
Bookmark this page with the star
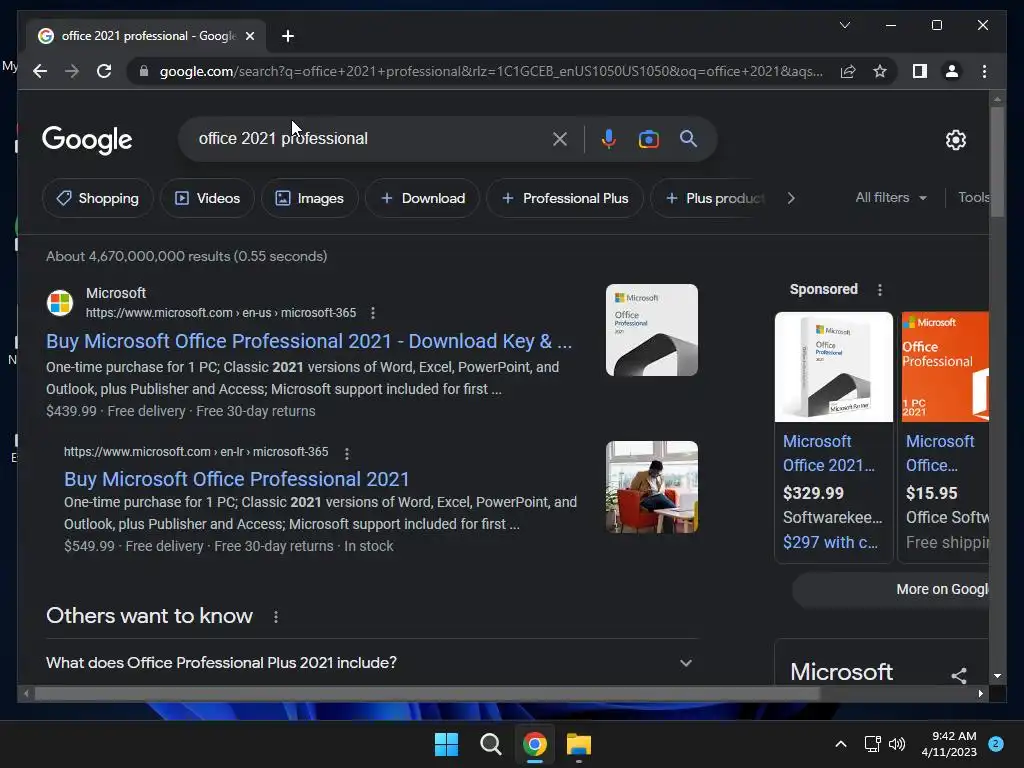click(880, 71)
